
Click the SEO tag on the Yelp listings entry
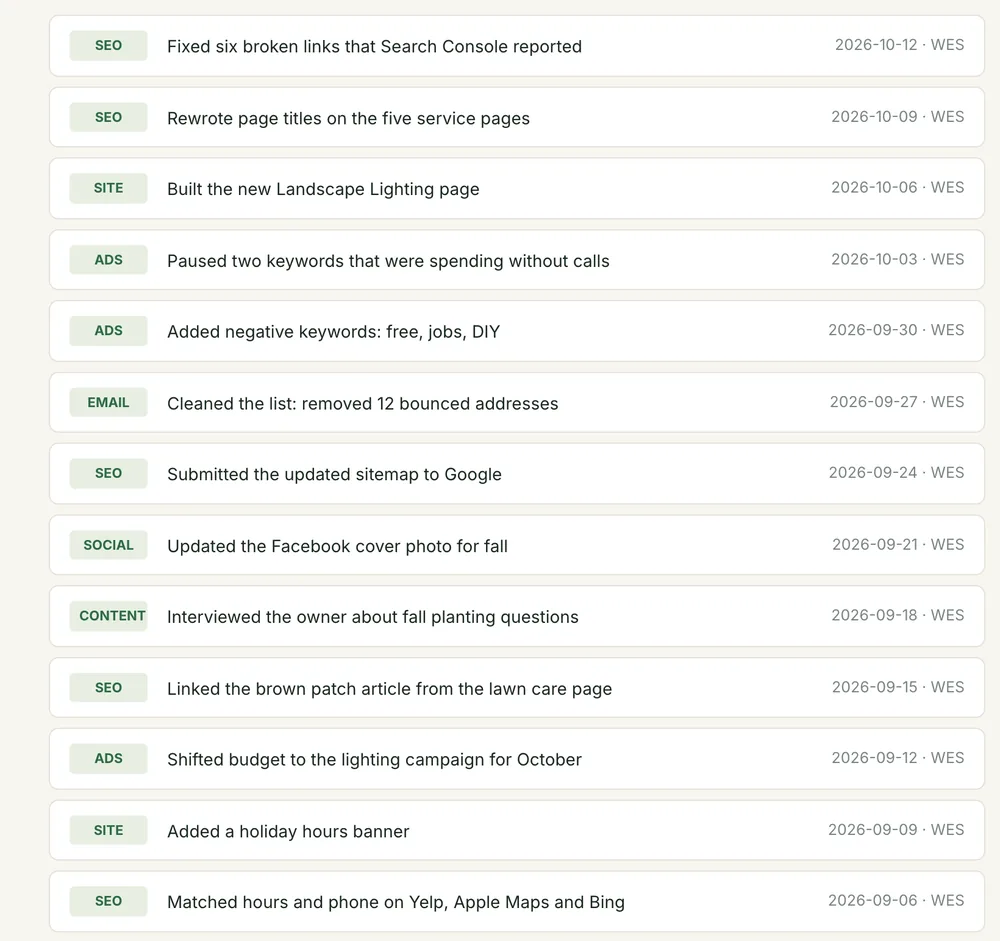pos(108,901)
